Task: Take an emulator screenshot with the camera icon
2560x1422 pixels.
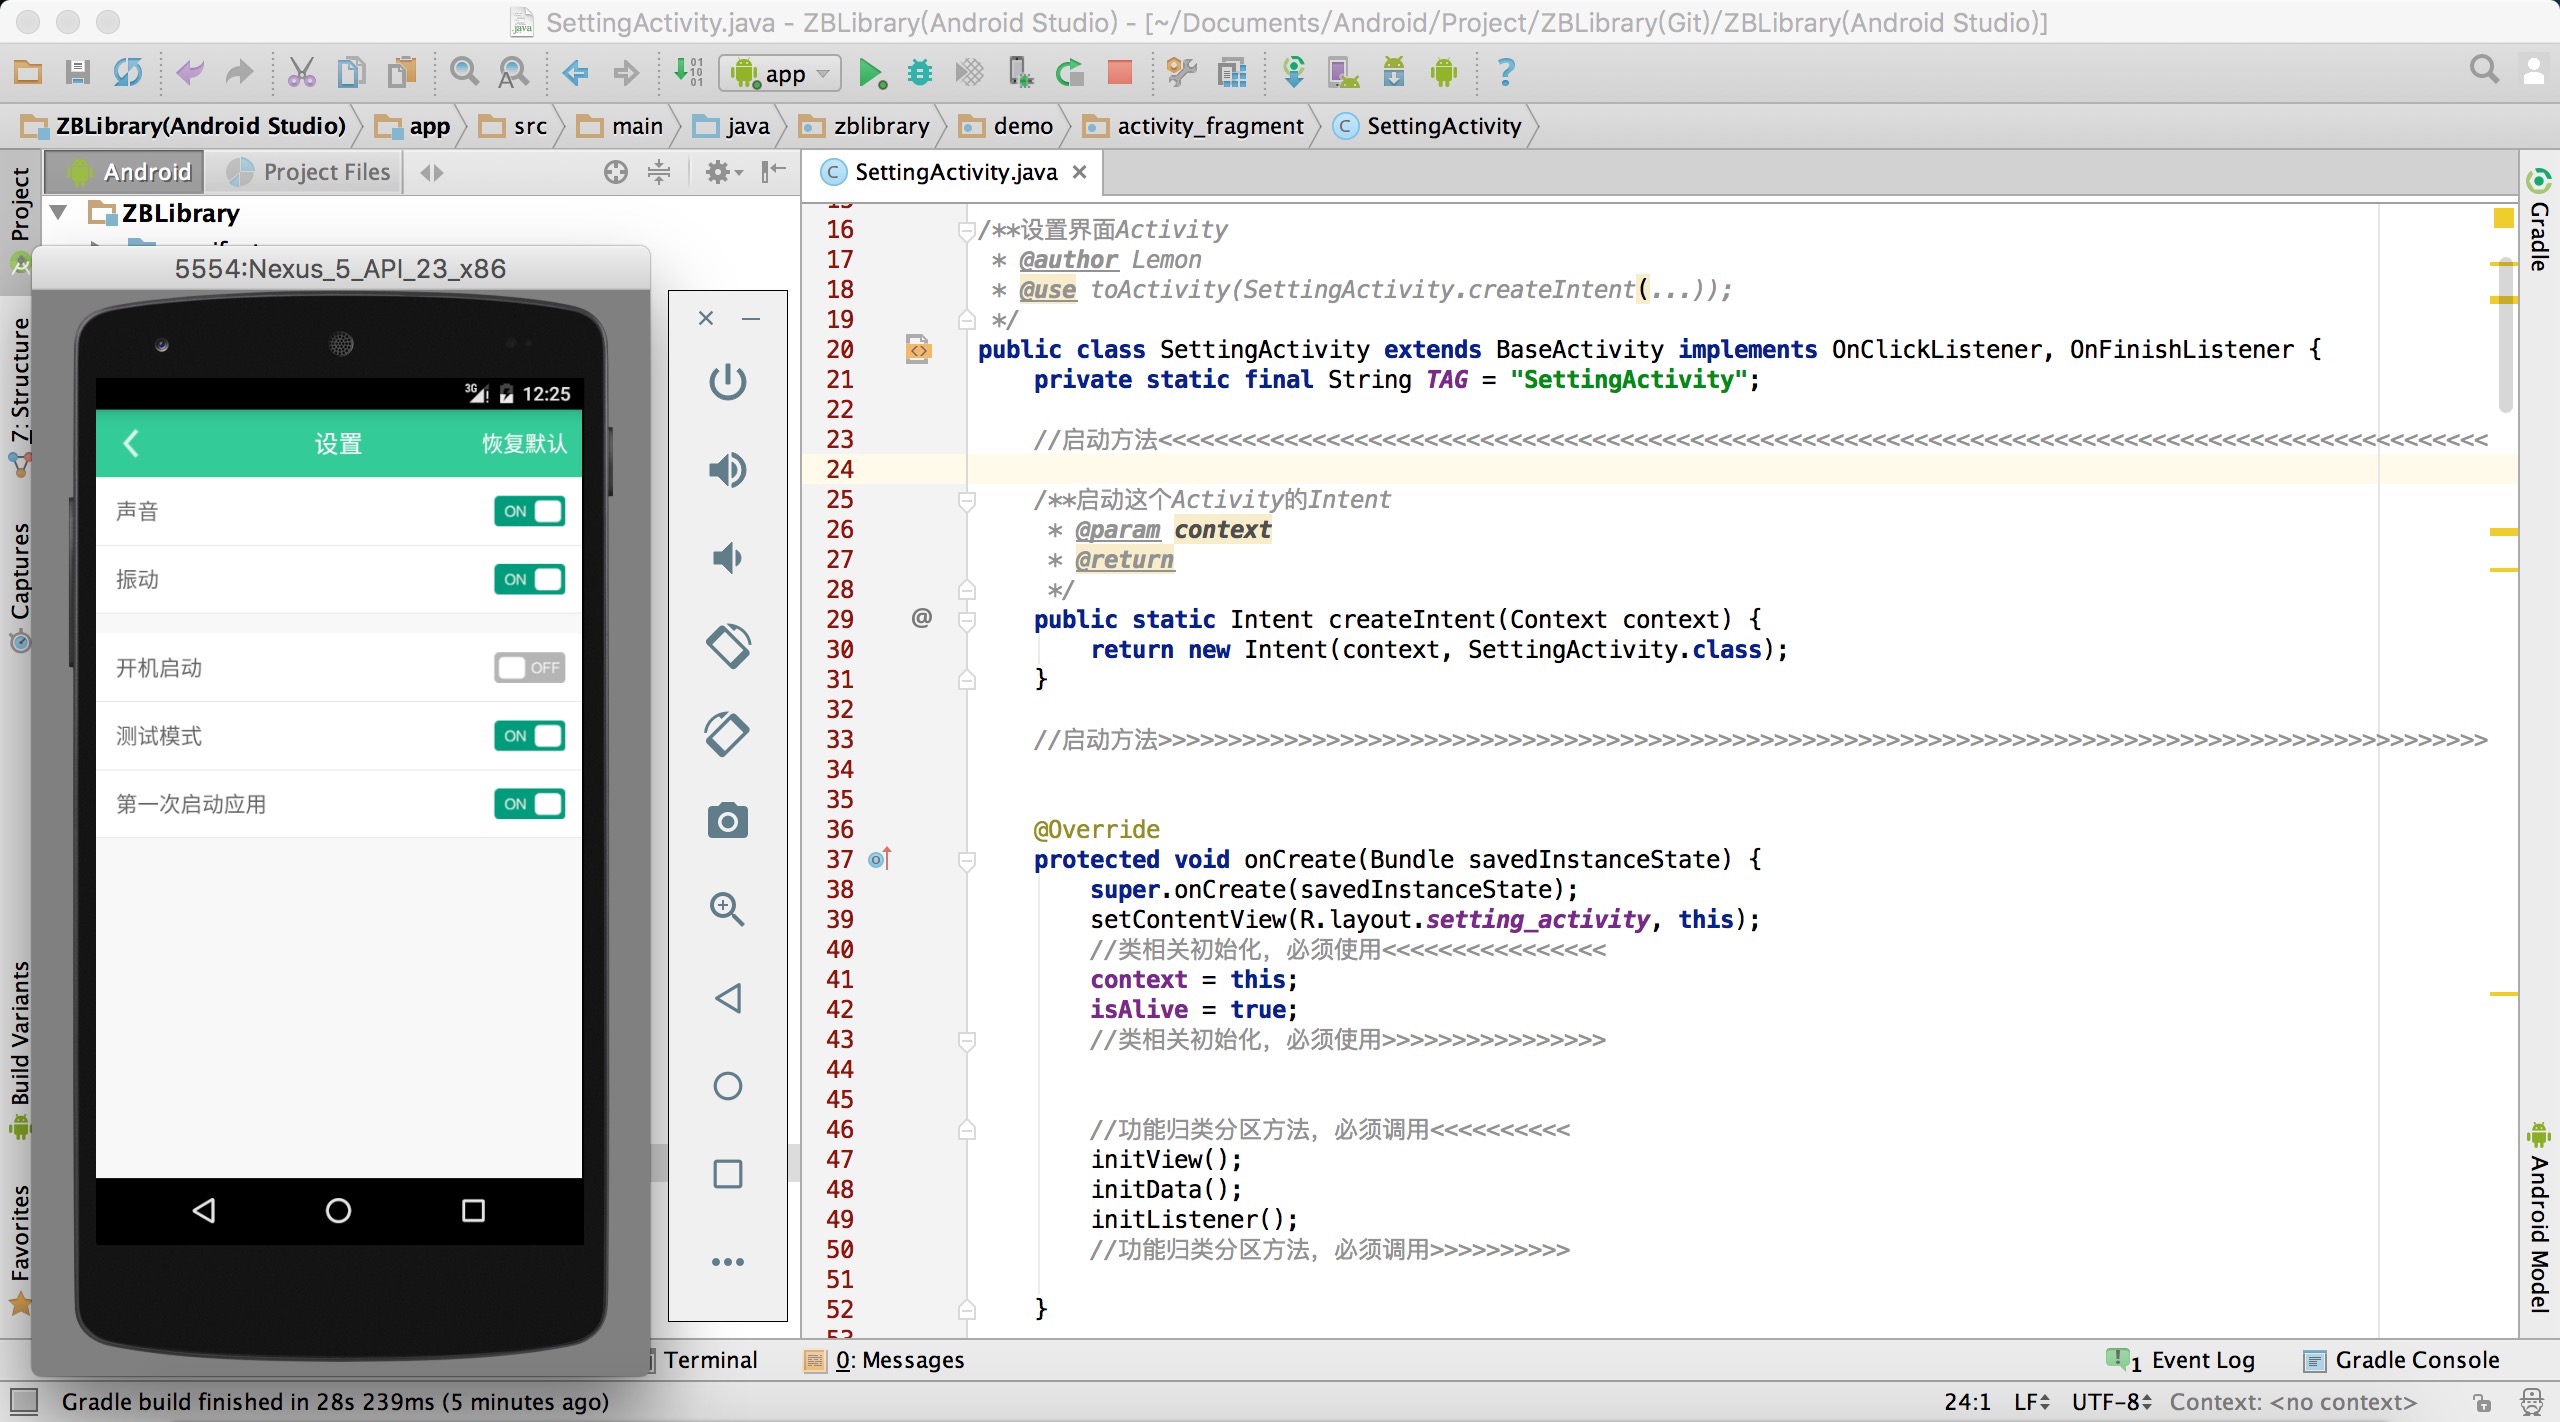Action: click(x=727, y=822)
